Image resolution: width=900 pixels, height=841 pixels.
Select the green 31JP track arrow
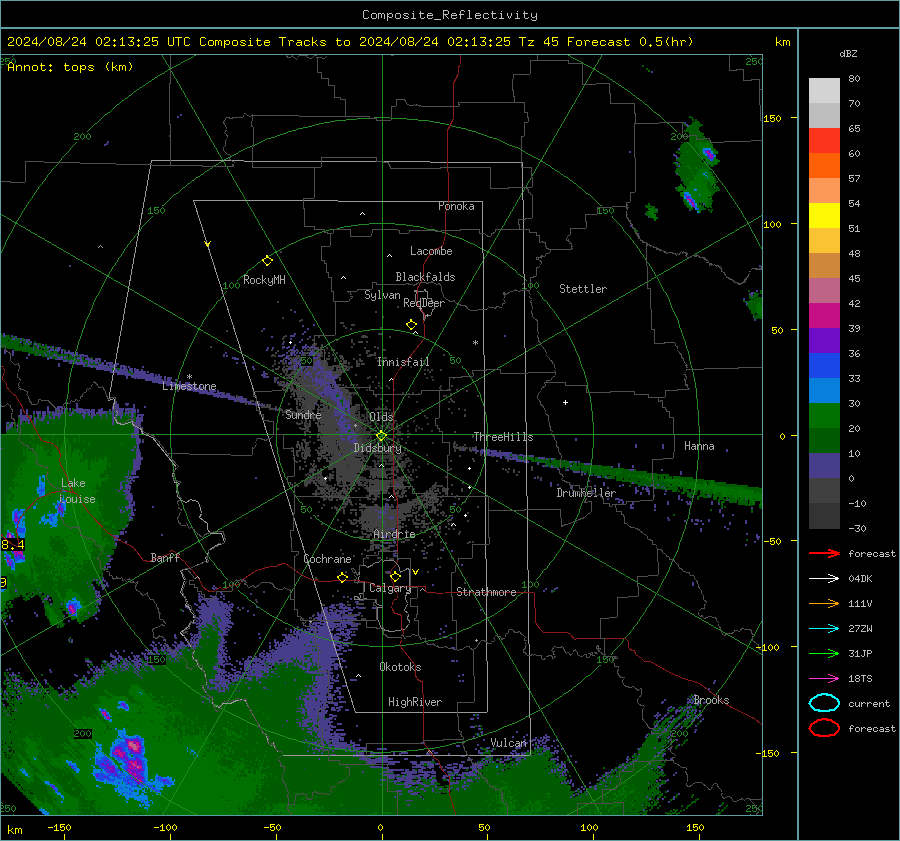pyautogui.click(x=824, y=653)
